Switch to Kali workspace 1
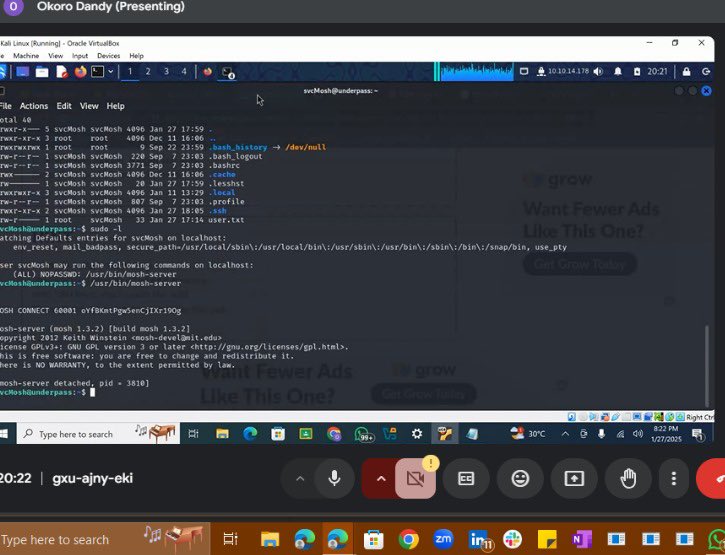725x555 pixels. pyautogui.click(x=130, y=72)
